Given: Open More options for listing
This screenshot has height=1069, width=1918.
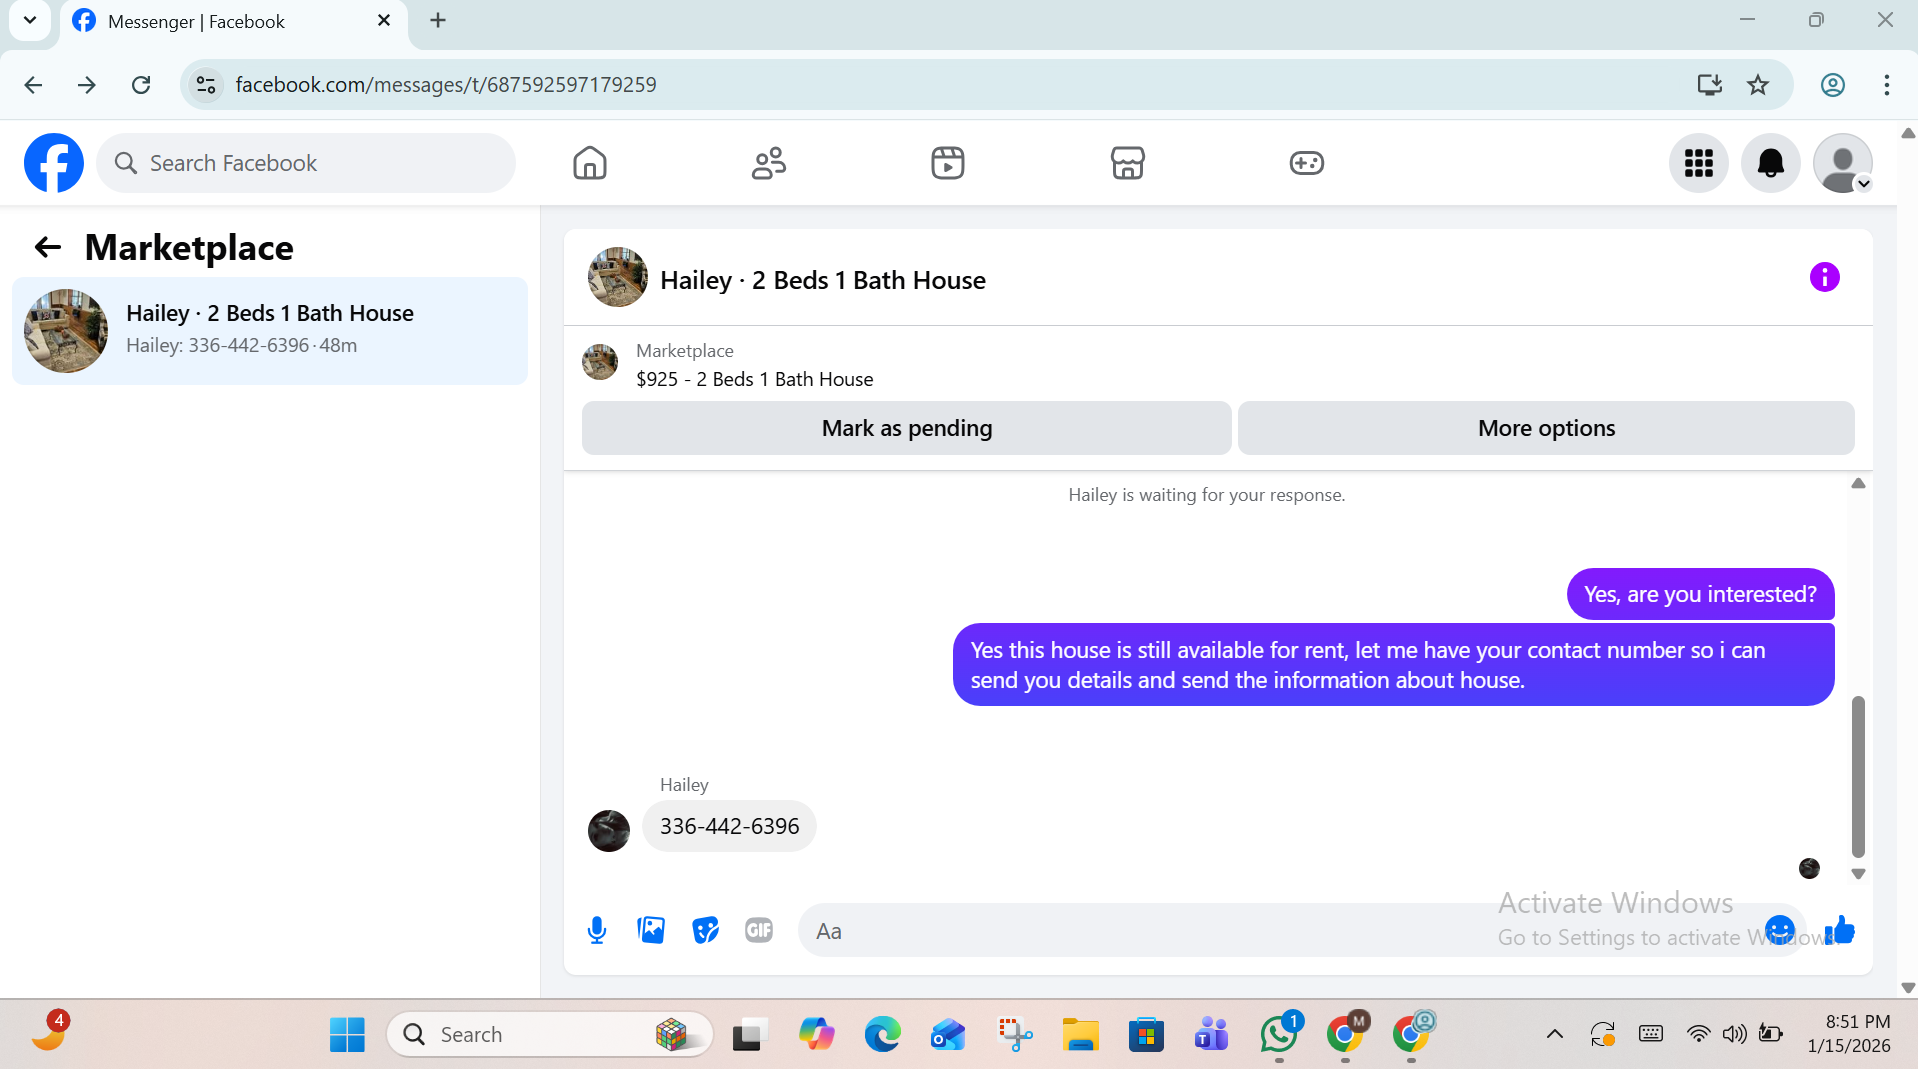Looking at the screenshot, I should pyautogui.click(x=1546, y=428).
